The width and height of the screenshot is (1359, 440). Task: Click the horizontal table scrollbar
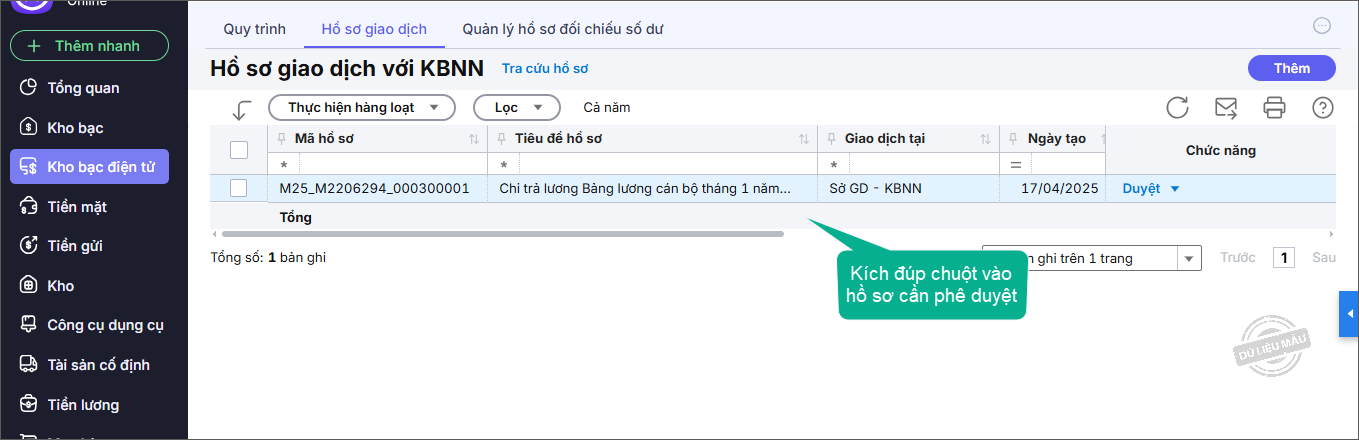(x=502, y=234)
